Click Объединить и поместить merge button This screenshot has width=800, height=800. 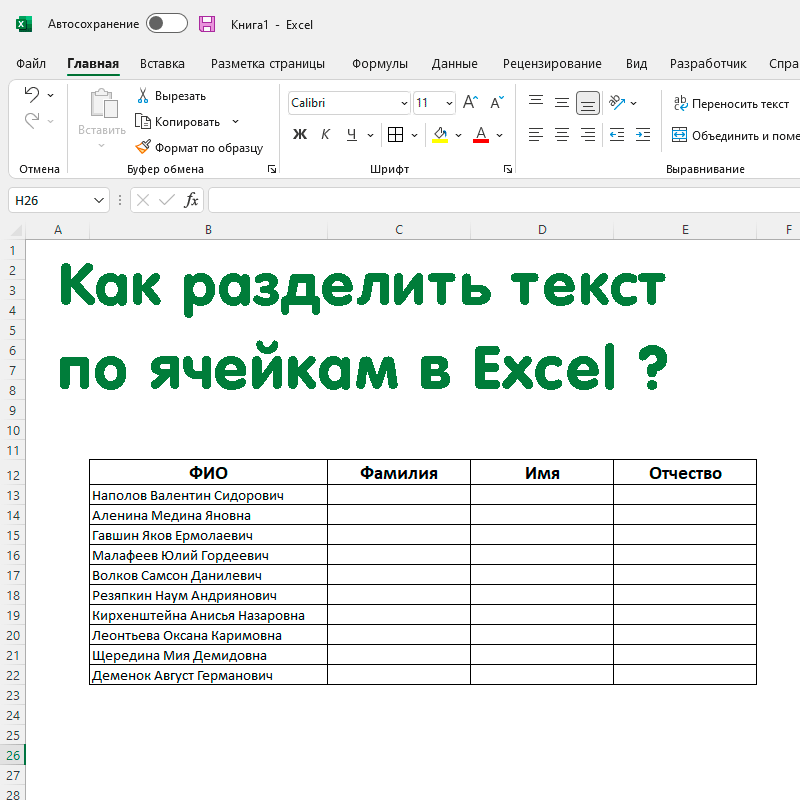[x=735, y=135]
